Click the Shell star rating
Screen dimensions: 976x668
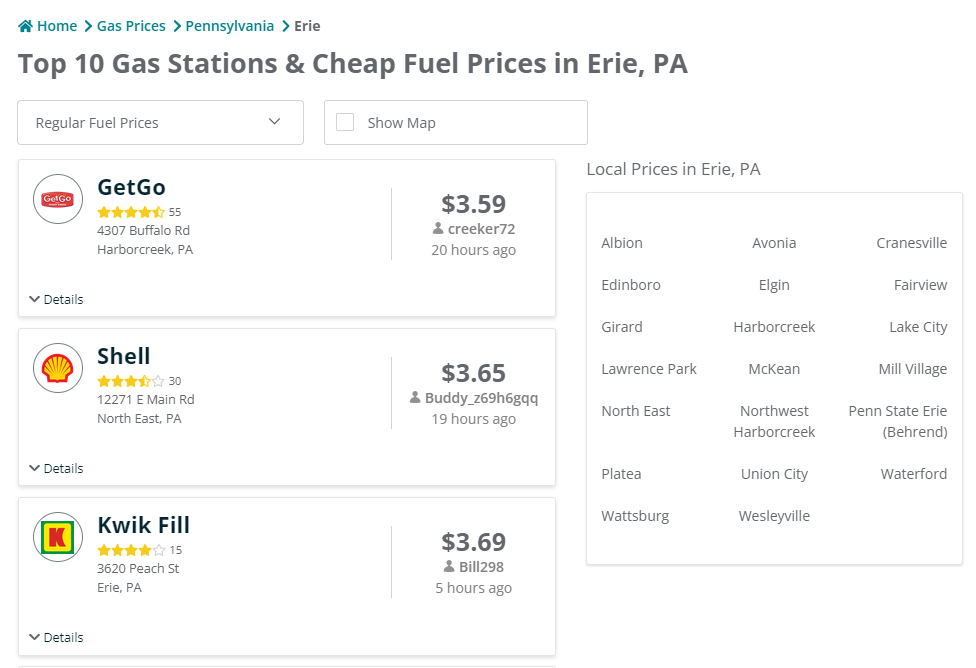(131, 381)
